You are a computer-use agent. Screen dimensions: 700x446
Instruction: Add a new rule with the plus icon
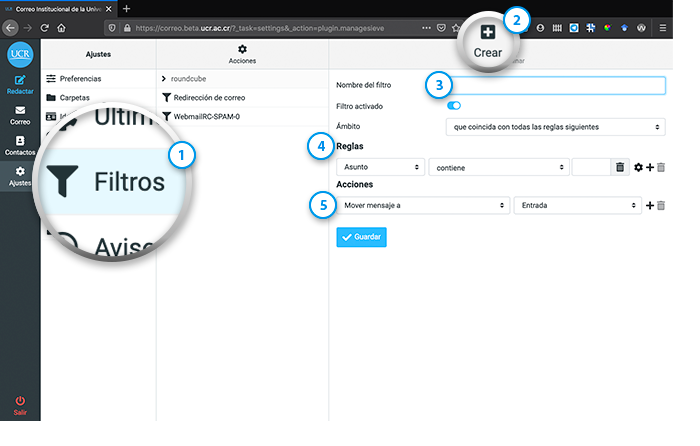[x=649, y=167]
